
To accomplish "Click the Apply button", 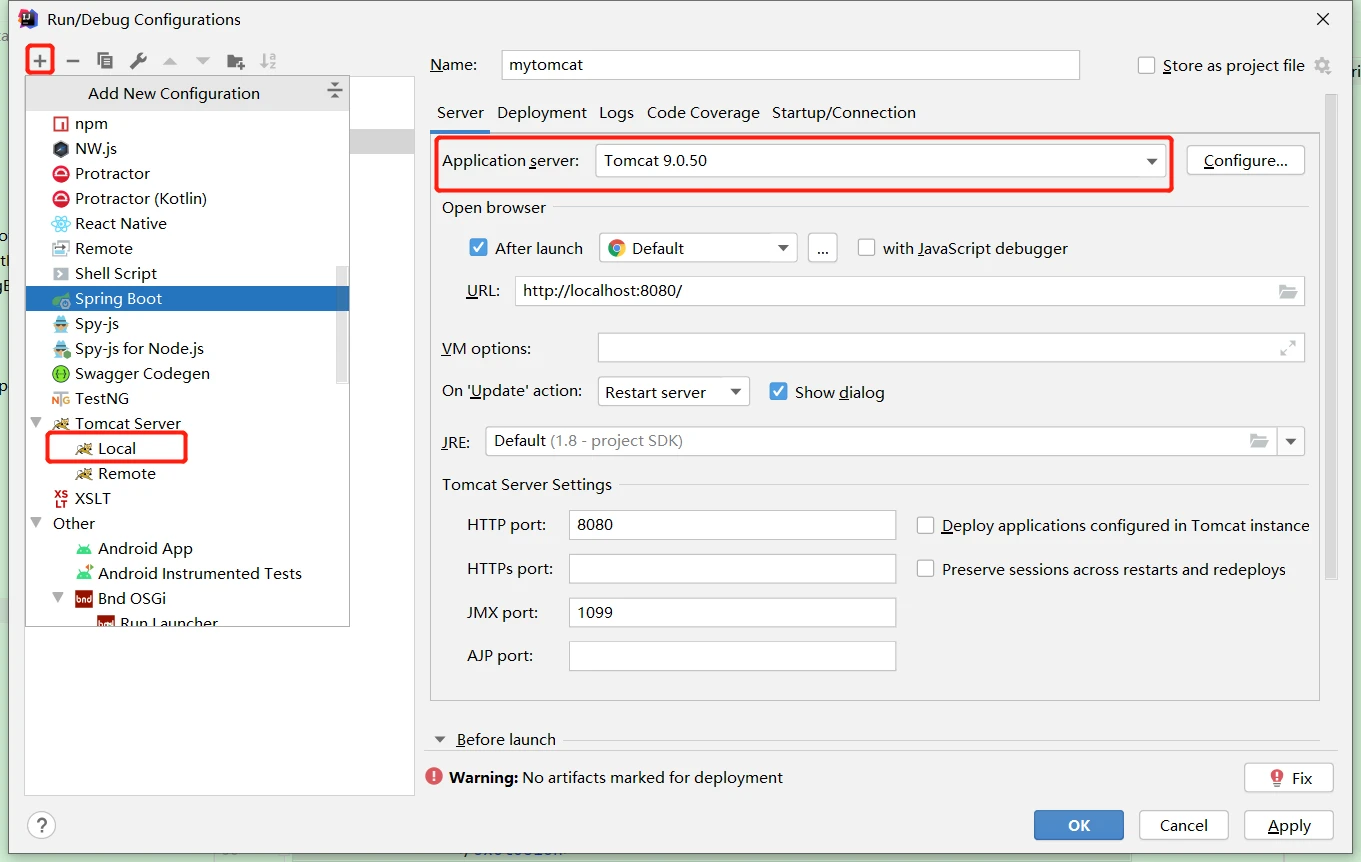I will 1289,825.
